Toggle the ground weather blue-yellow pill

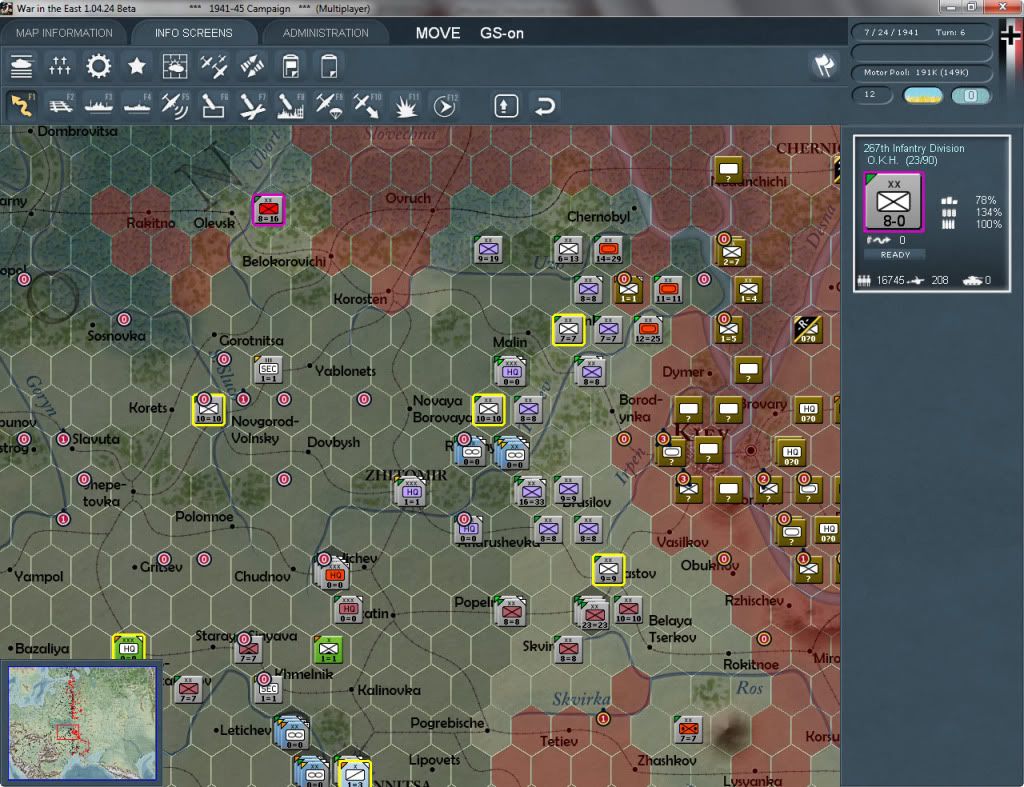(x=922, y=96)
